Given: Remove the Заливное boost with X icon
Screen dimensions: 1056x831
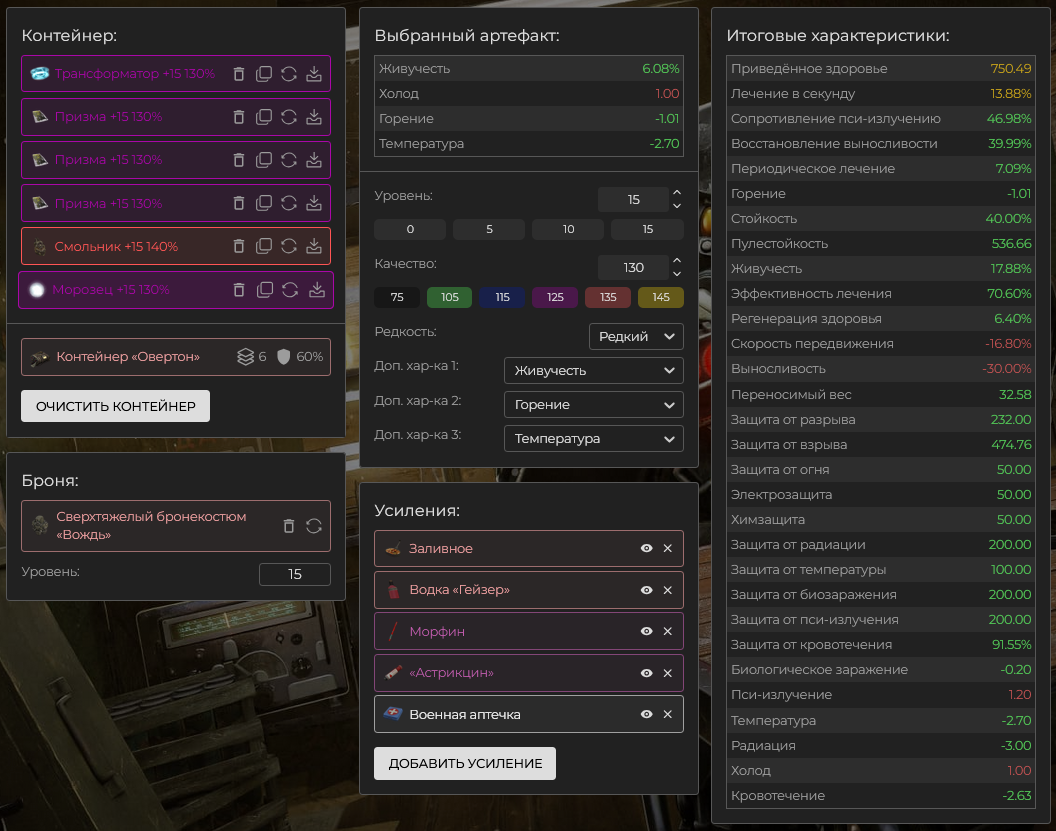Looking at the screenshot, I should (667, 549).
